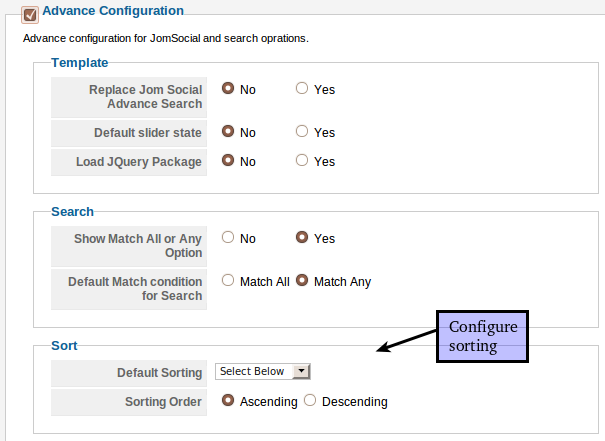The height and width of the screenshot is (441, 605).
Task: Enable Load JQuery Package with Yes
Action: coord(302,160)
